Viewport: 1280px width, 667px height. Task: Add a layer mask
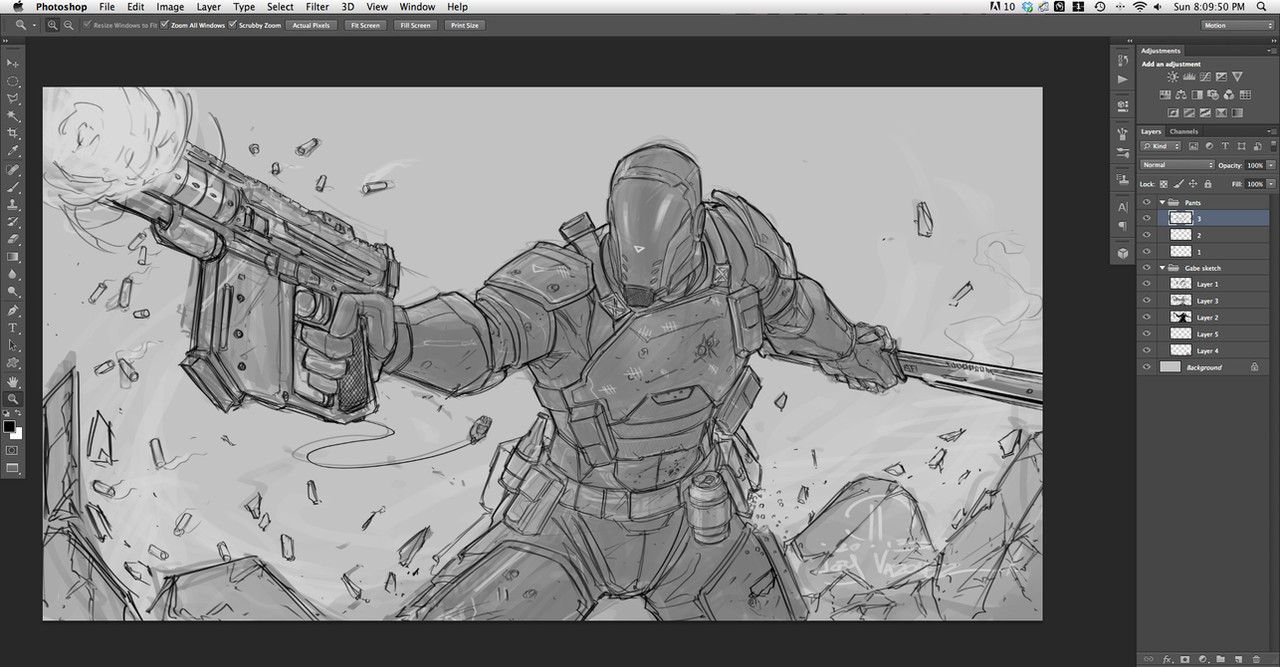1185,659
